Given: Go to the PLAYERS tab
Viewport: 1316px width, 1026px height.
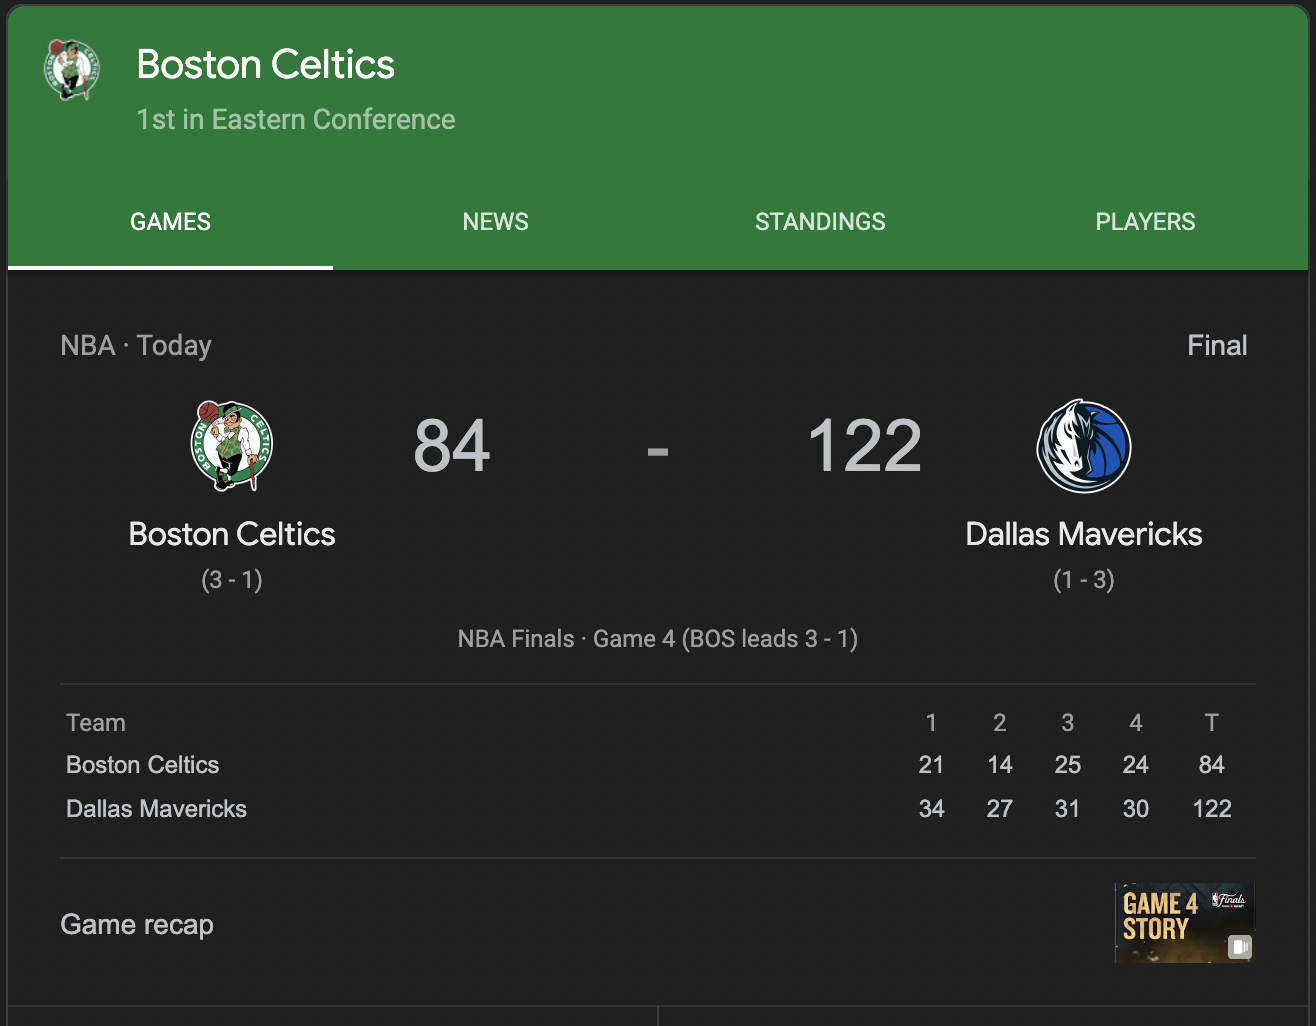Looking at the screenshot, I should pyautogui.click(x=1145, y=222).
